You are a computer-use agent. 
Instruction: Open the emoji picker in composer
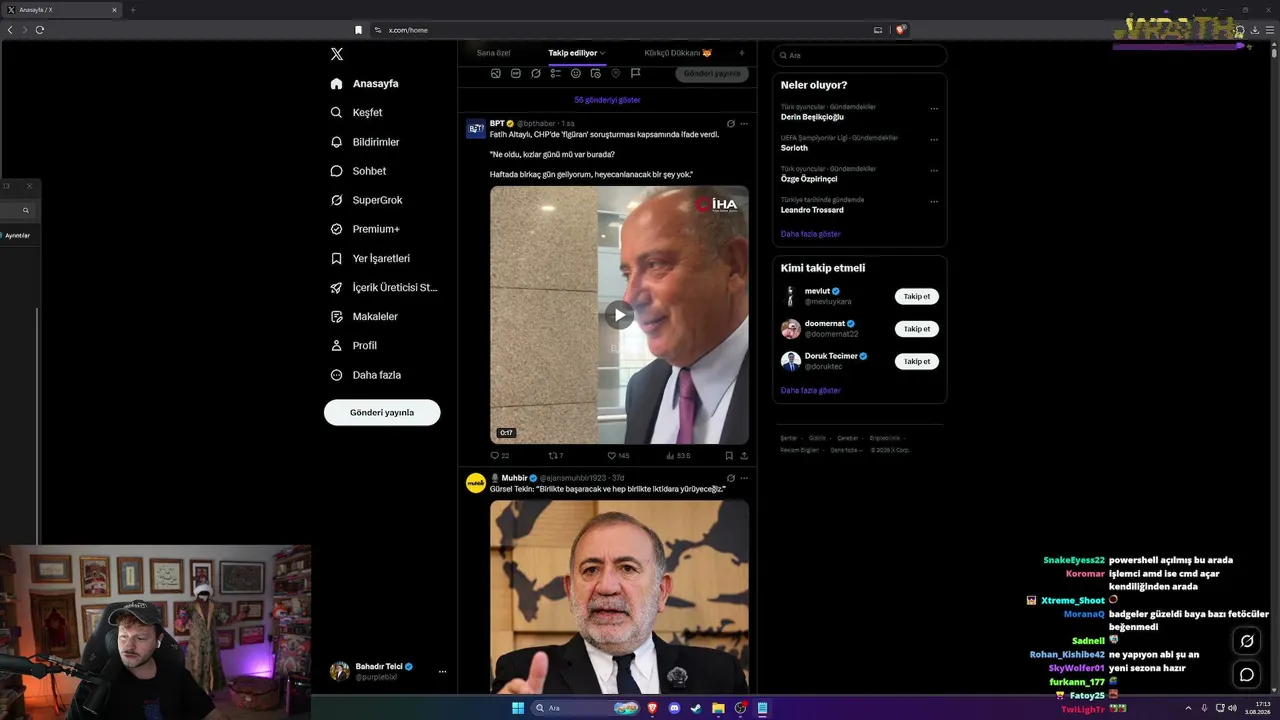point(576,73)
